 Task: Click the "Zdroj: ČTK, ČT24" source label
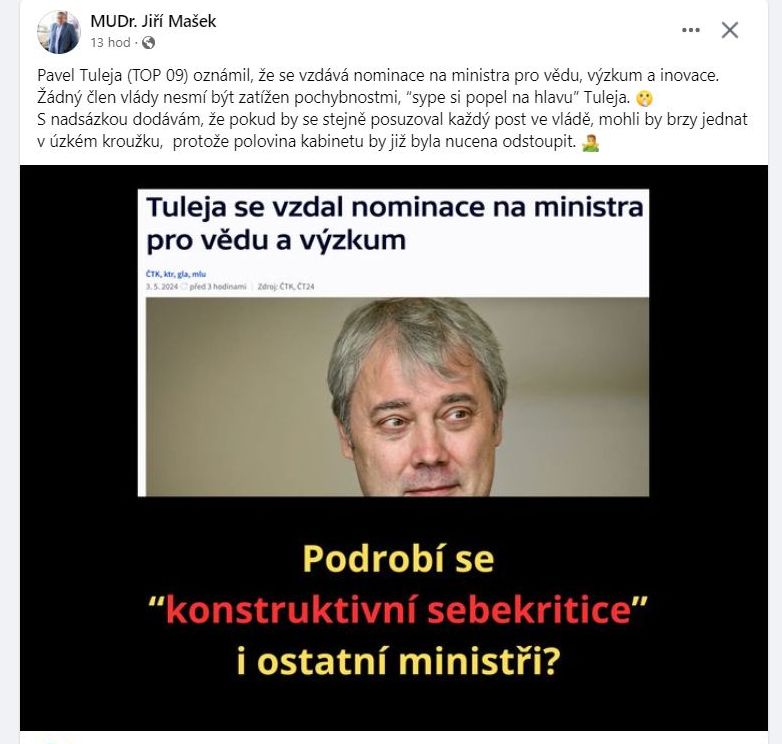pyautogui.click(x=286, y=287)
